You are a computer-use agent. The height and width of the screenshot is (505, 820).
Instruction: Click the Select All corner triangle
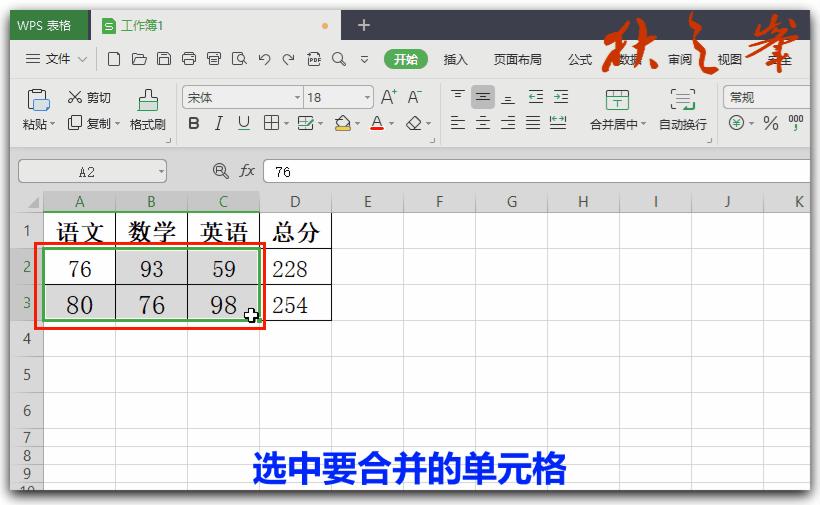click(33, 202)
